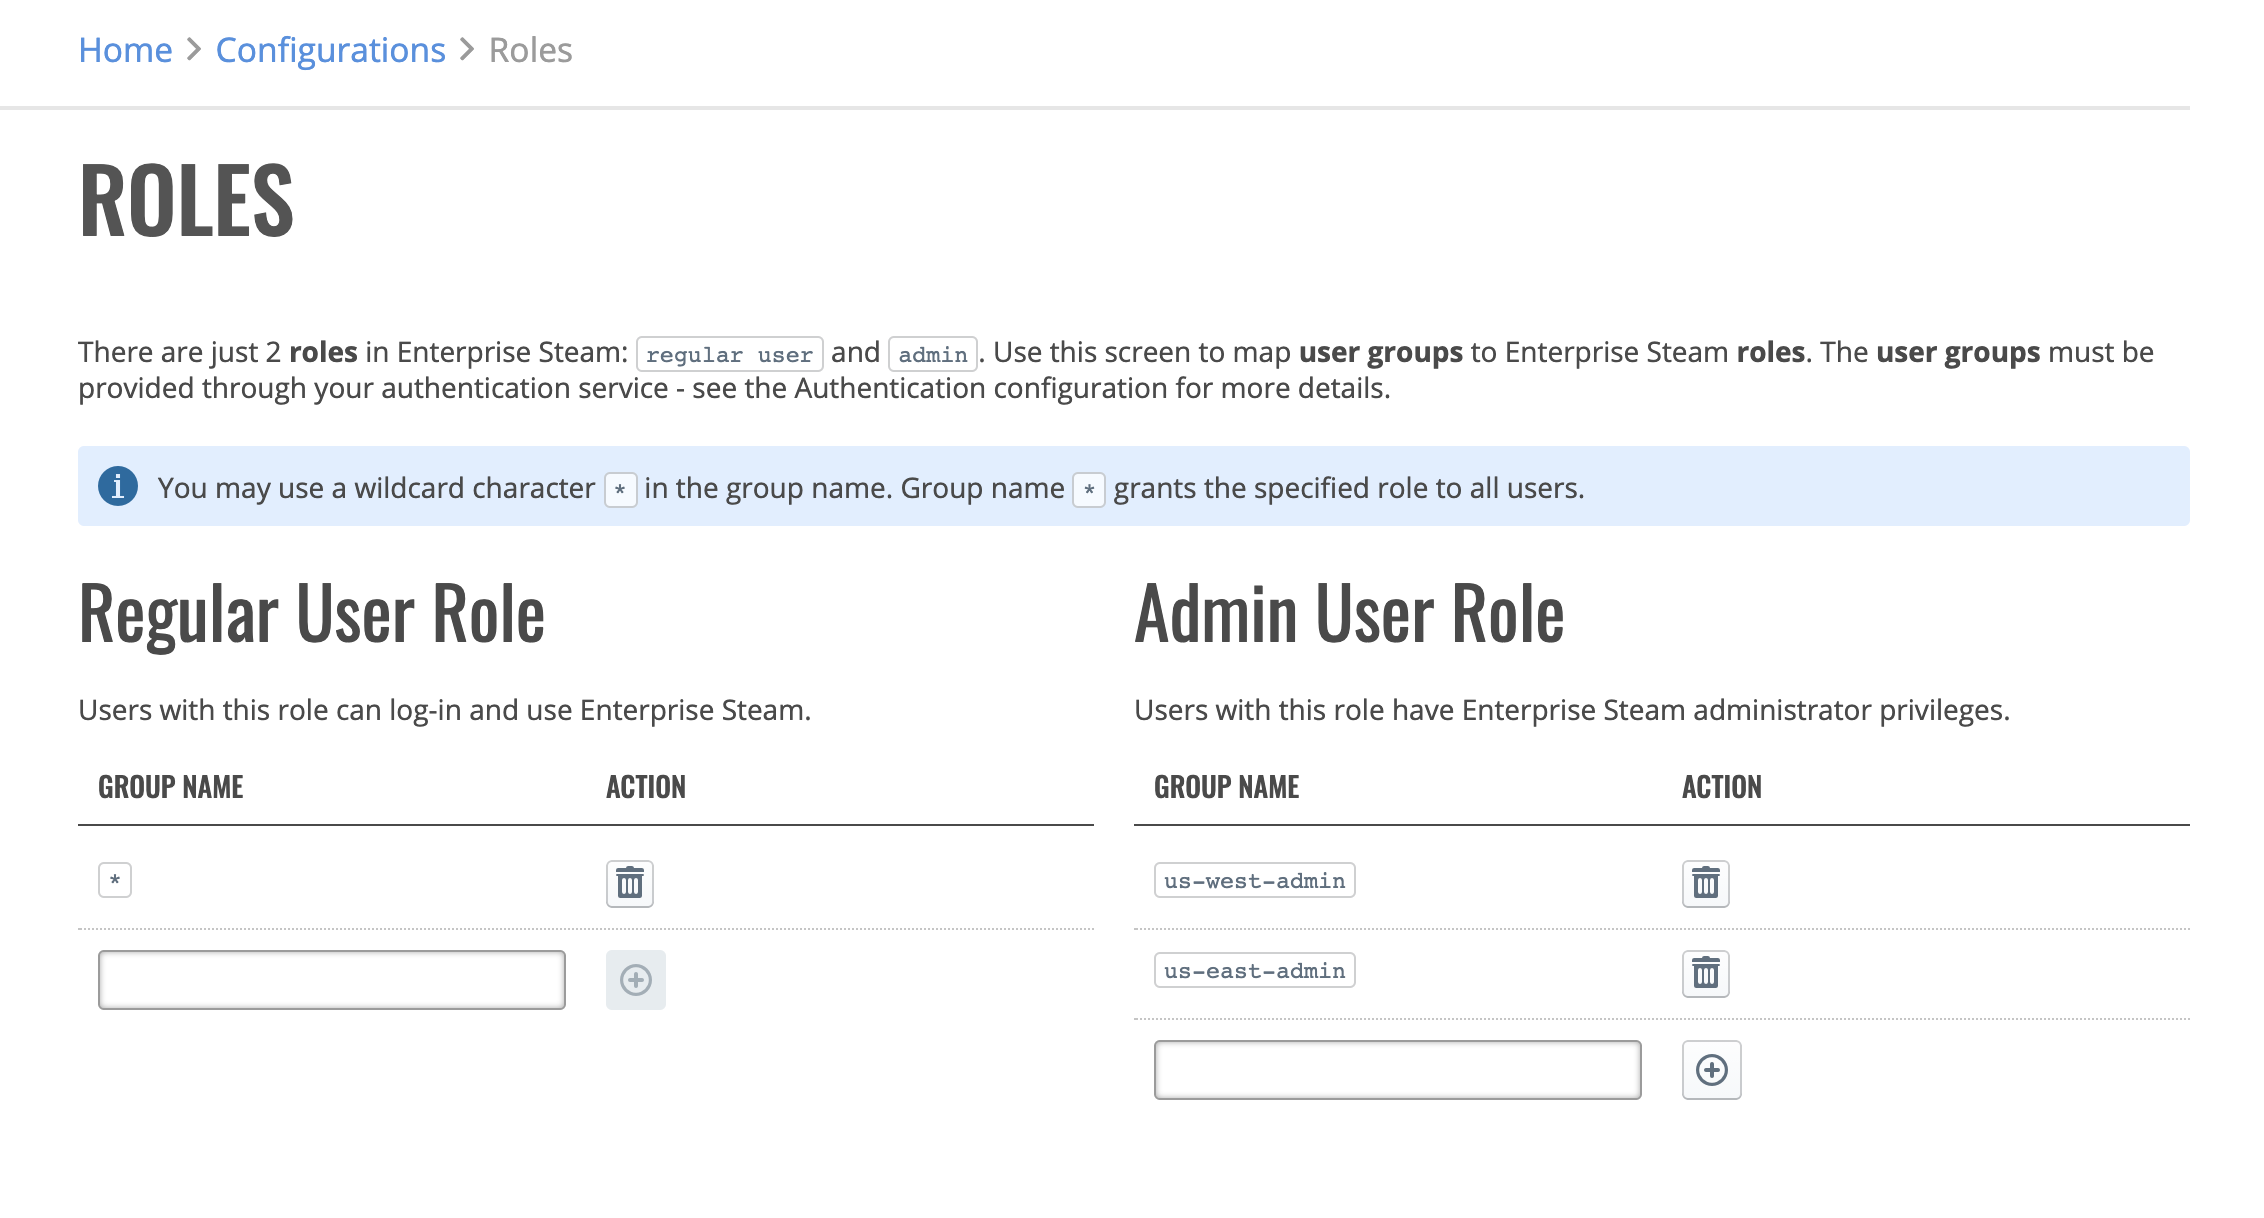The width and height of the screenshot is (2264, 1218).
Task: Click the Regular User Role heading
Action: pyautogui.click(x=312, y=614)
